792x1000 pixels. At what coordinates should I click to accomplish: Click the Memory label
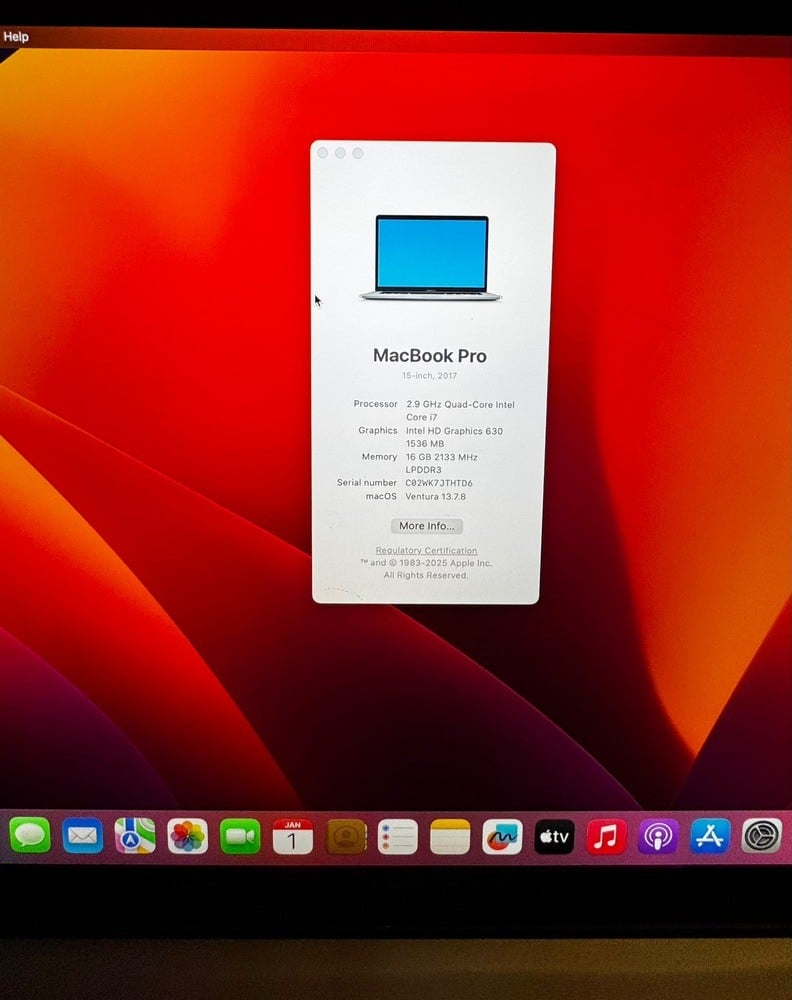(x=379, y=457)
